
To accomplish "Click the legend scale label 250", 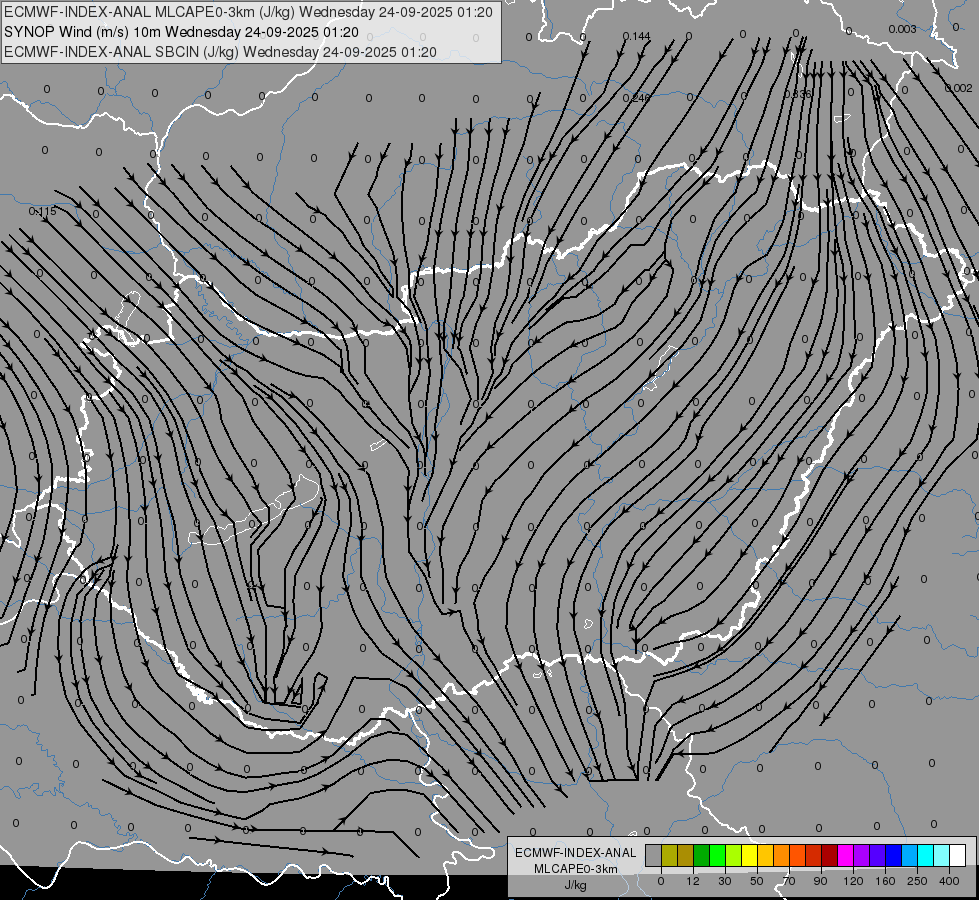I will (917, 881).
